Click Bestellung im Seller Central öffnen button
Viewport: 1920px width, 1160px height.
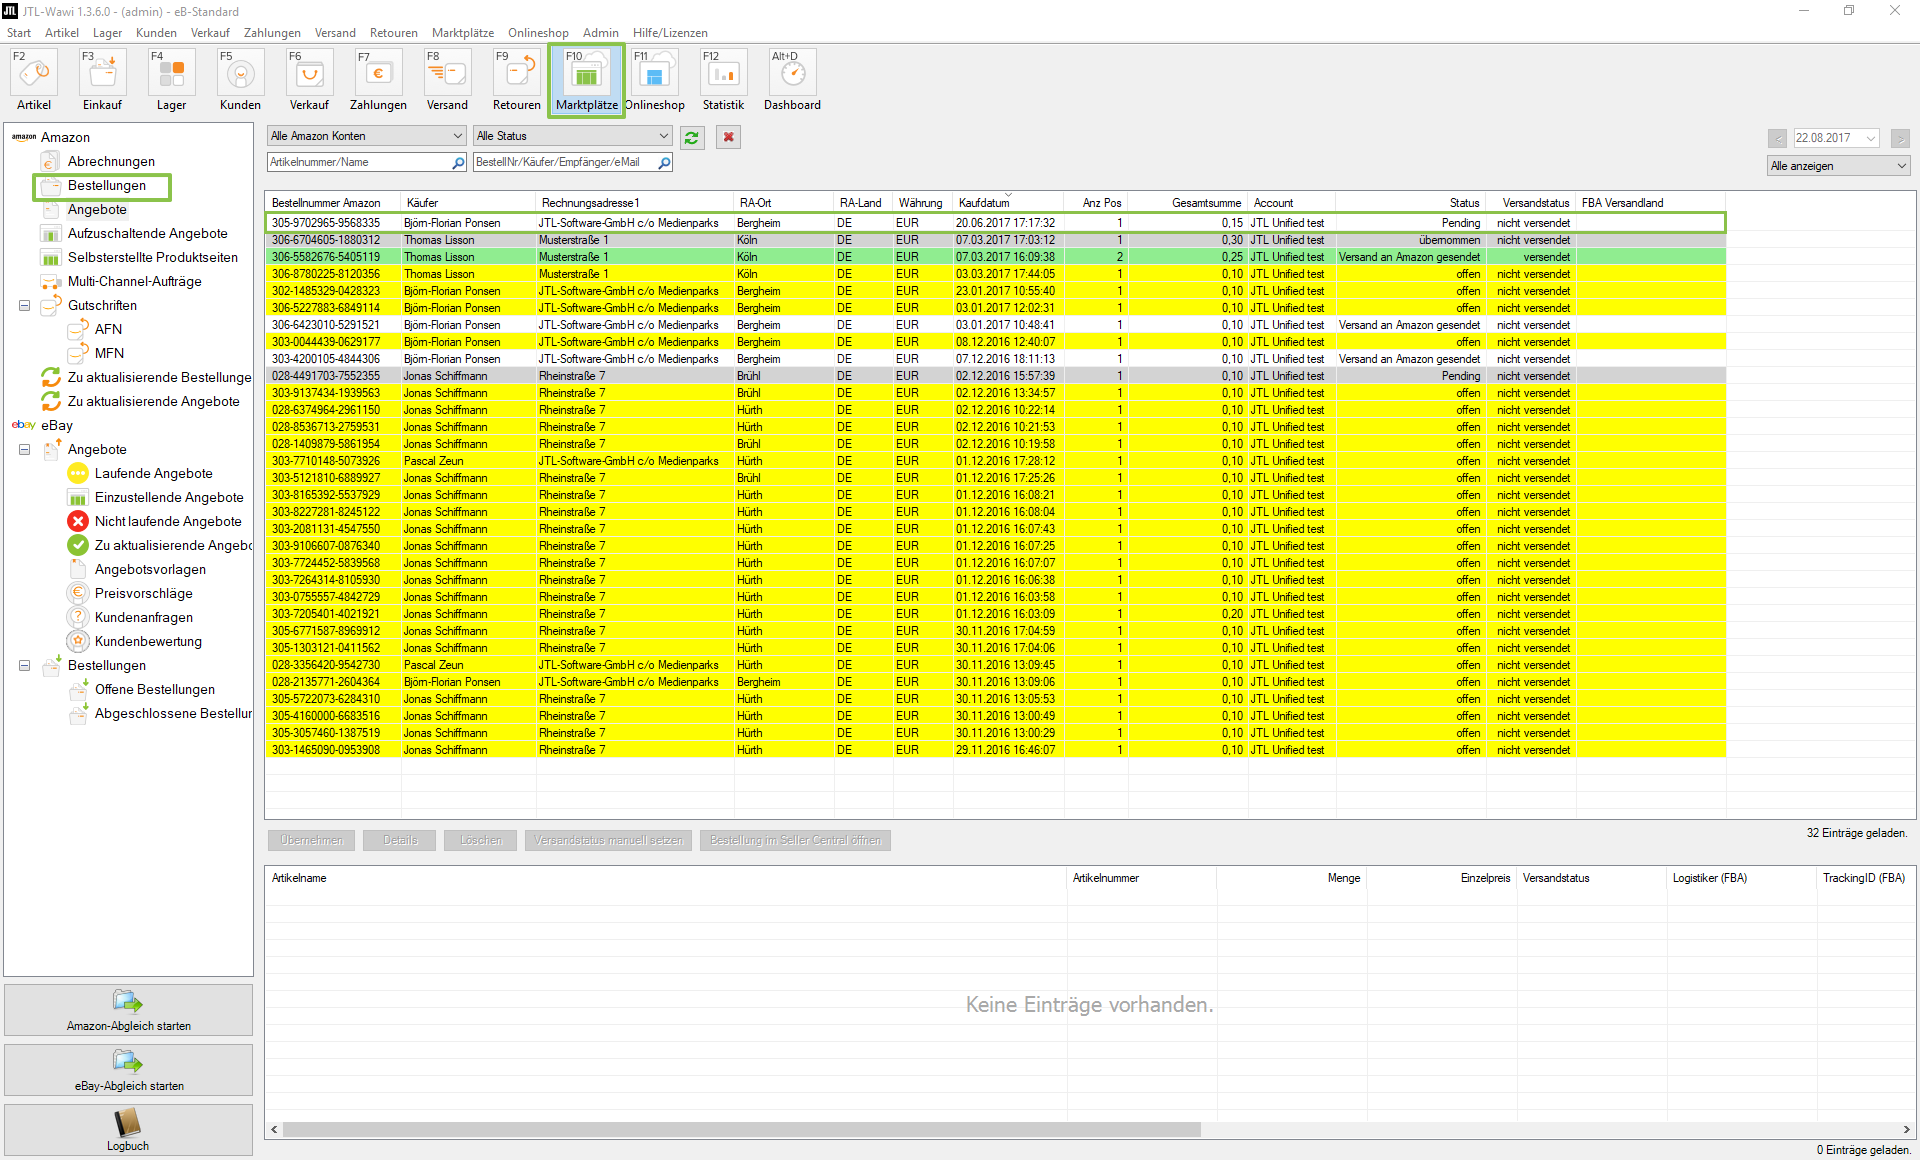[796, 841]
